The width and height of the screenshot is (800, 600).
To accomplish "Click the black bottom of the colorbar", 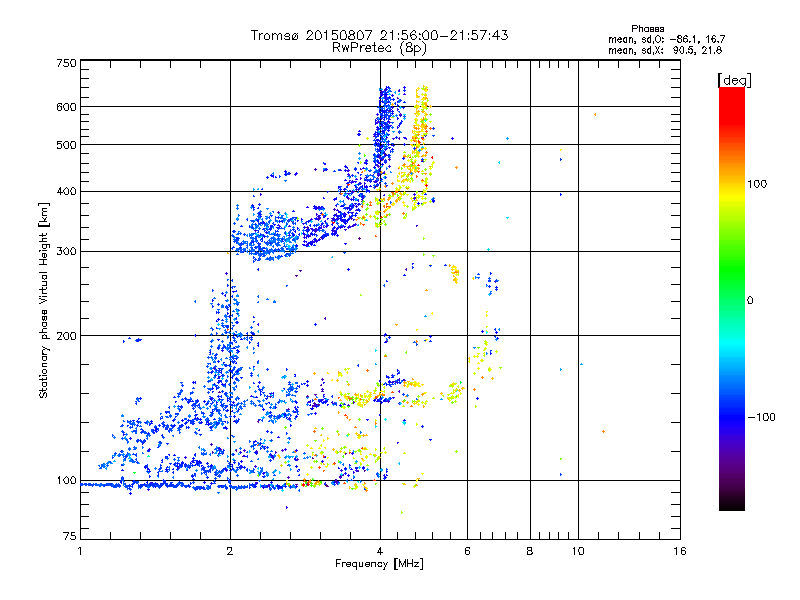I will click(732, 503).
